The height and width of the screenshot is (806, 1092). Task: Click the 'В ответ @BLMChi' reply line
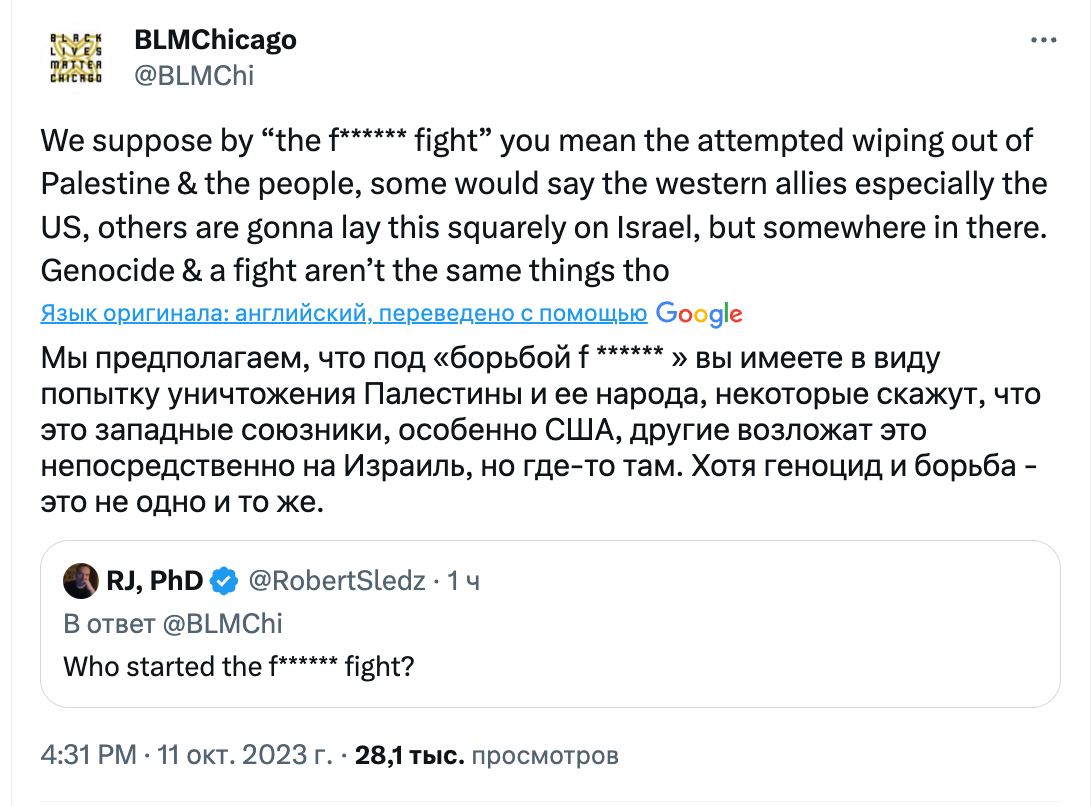(173, 624)
